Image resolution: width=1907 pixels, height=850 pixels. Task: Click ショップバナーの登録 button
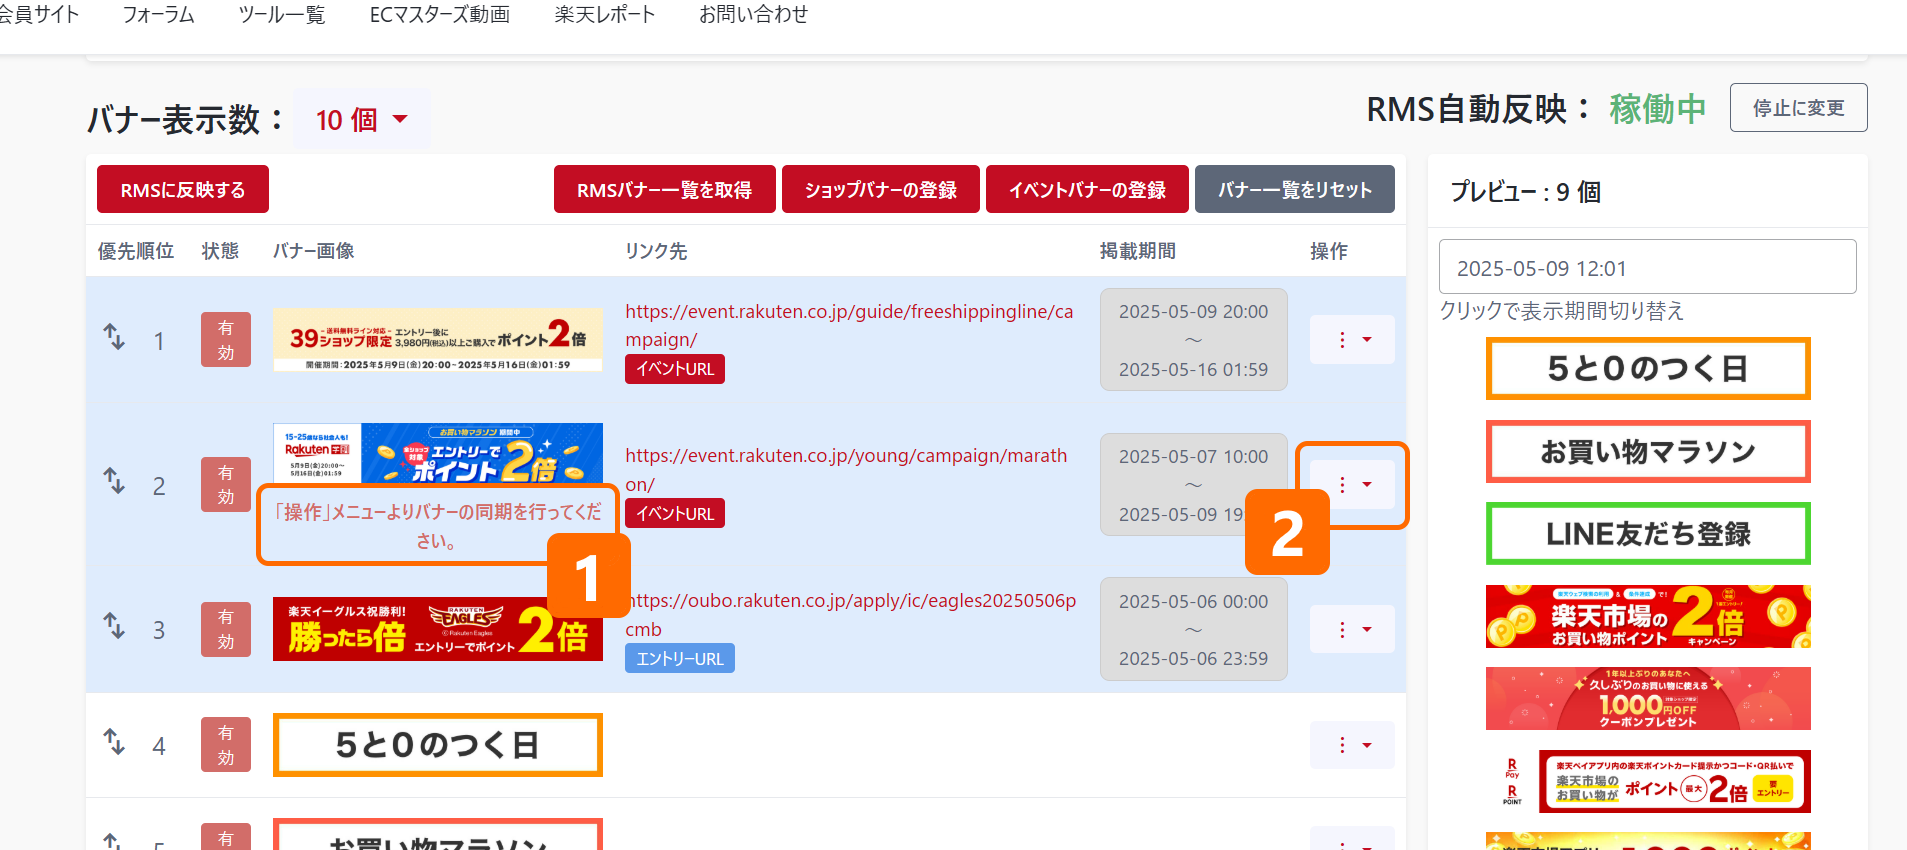click(881, 189)
